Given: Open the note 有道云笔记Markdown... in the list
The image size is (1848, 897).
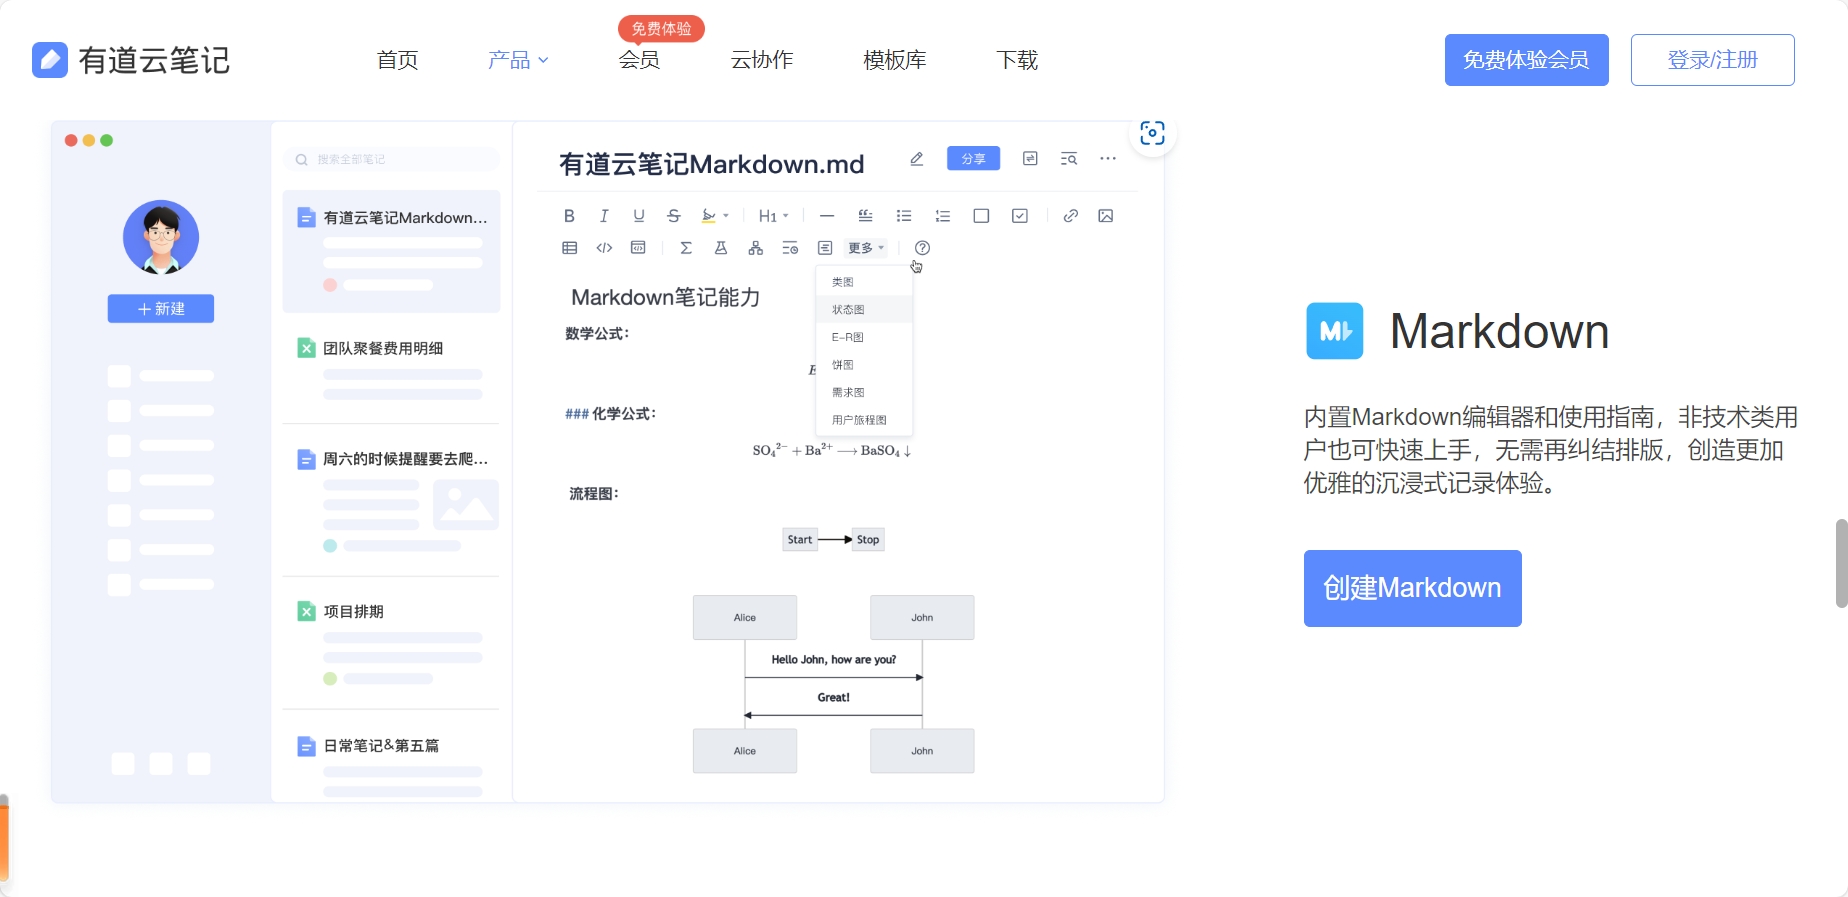Looking at the screenshot, I should 392,251.
